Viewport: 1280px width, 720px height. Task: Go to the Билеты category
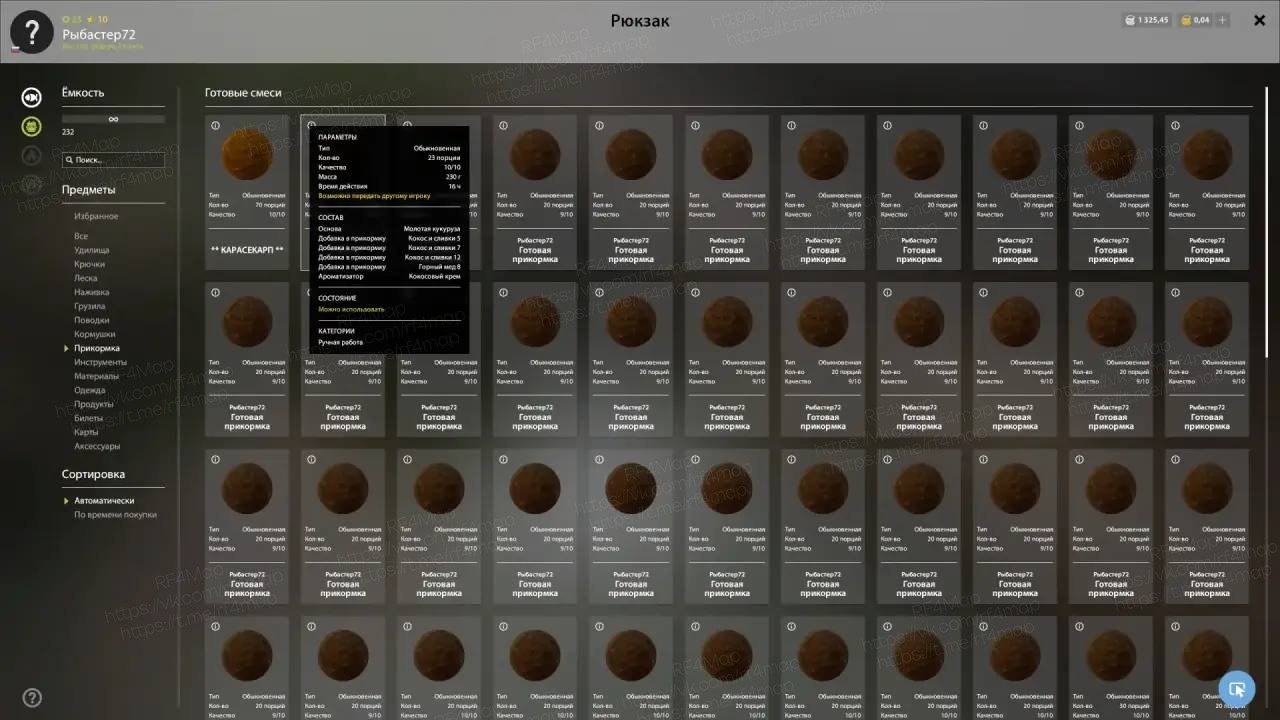click(x=89, y=419)
